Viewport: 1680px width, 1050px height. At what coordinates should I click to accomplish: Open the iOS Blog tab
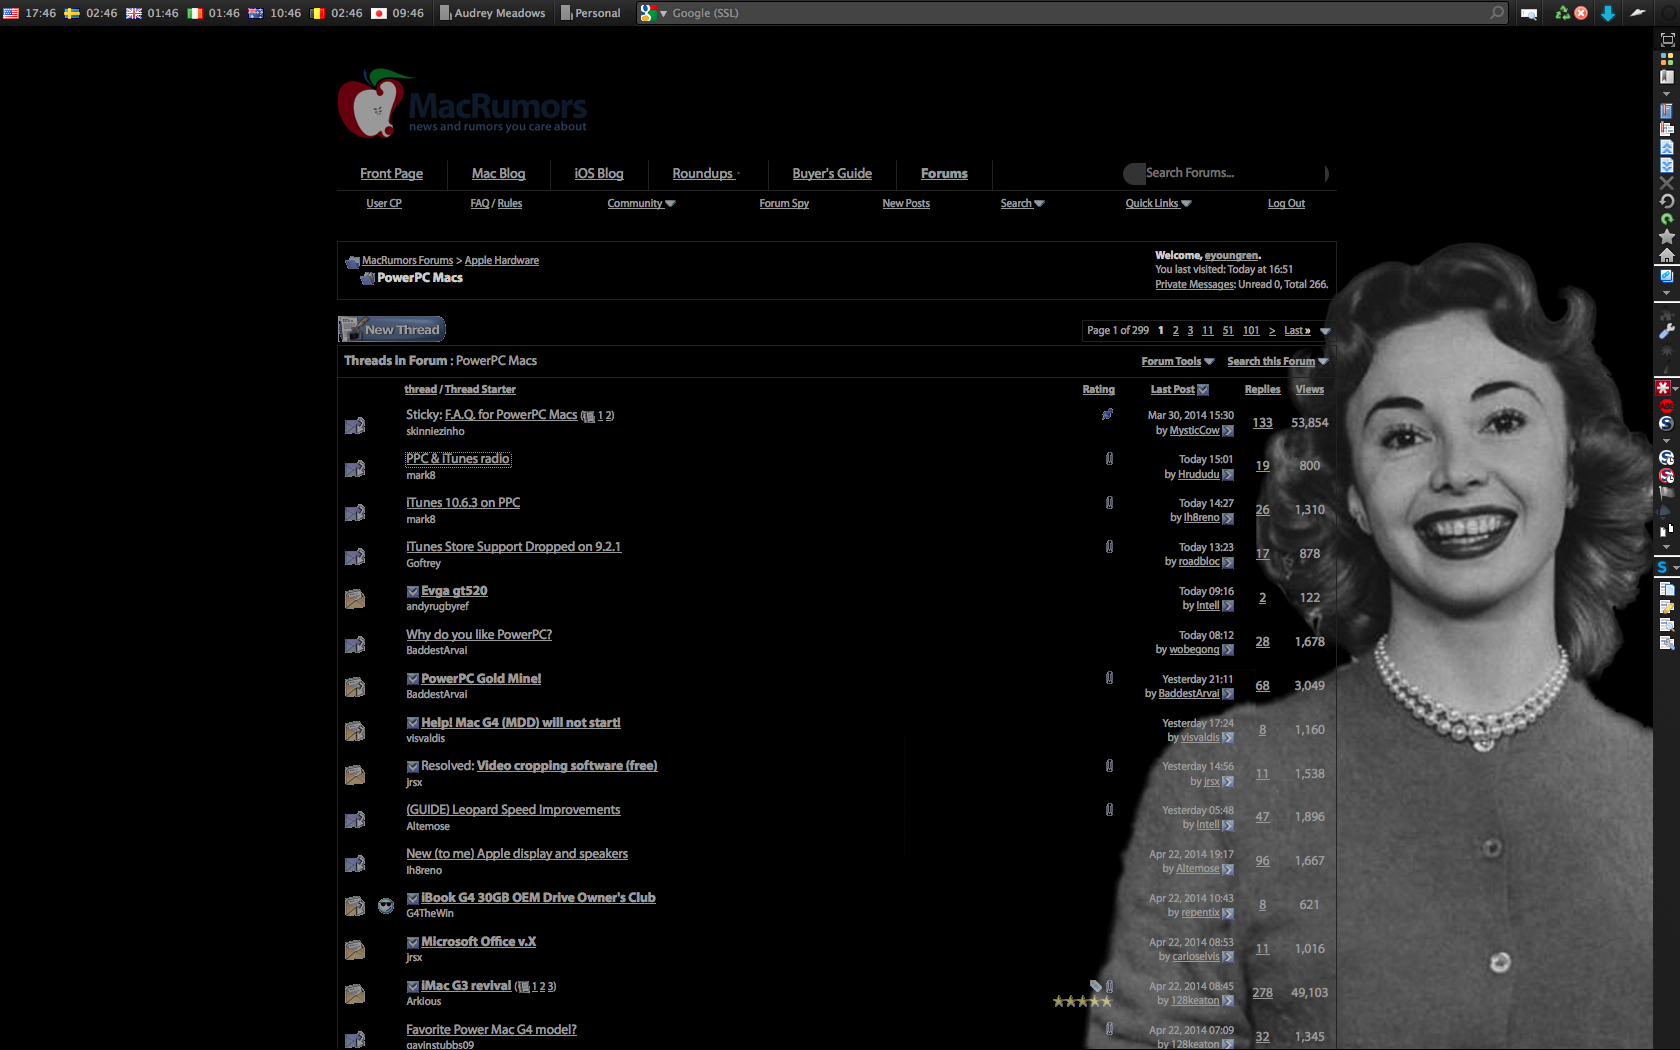pyautogui.click(x=599, y=173)
